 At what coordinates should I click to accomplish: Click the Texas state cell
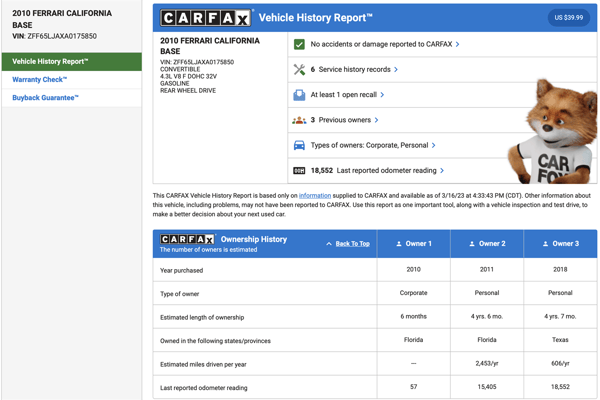click(x=560, y=340)
